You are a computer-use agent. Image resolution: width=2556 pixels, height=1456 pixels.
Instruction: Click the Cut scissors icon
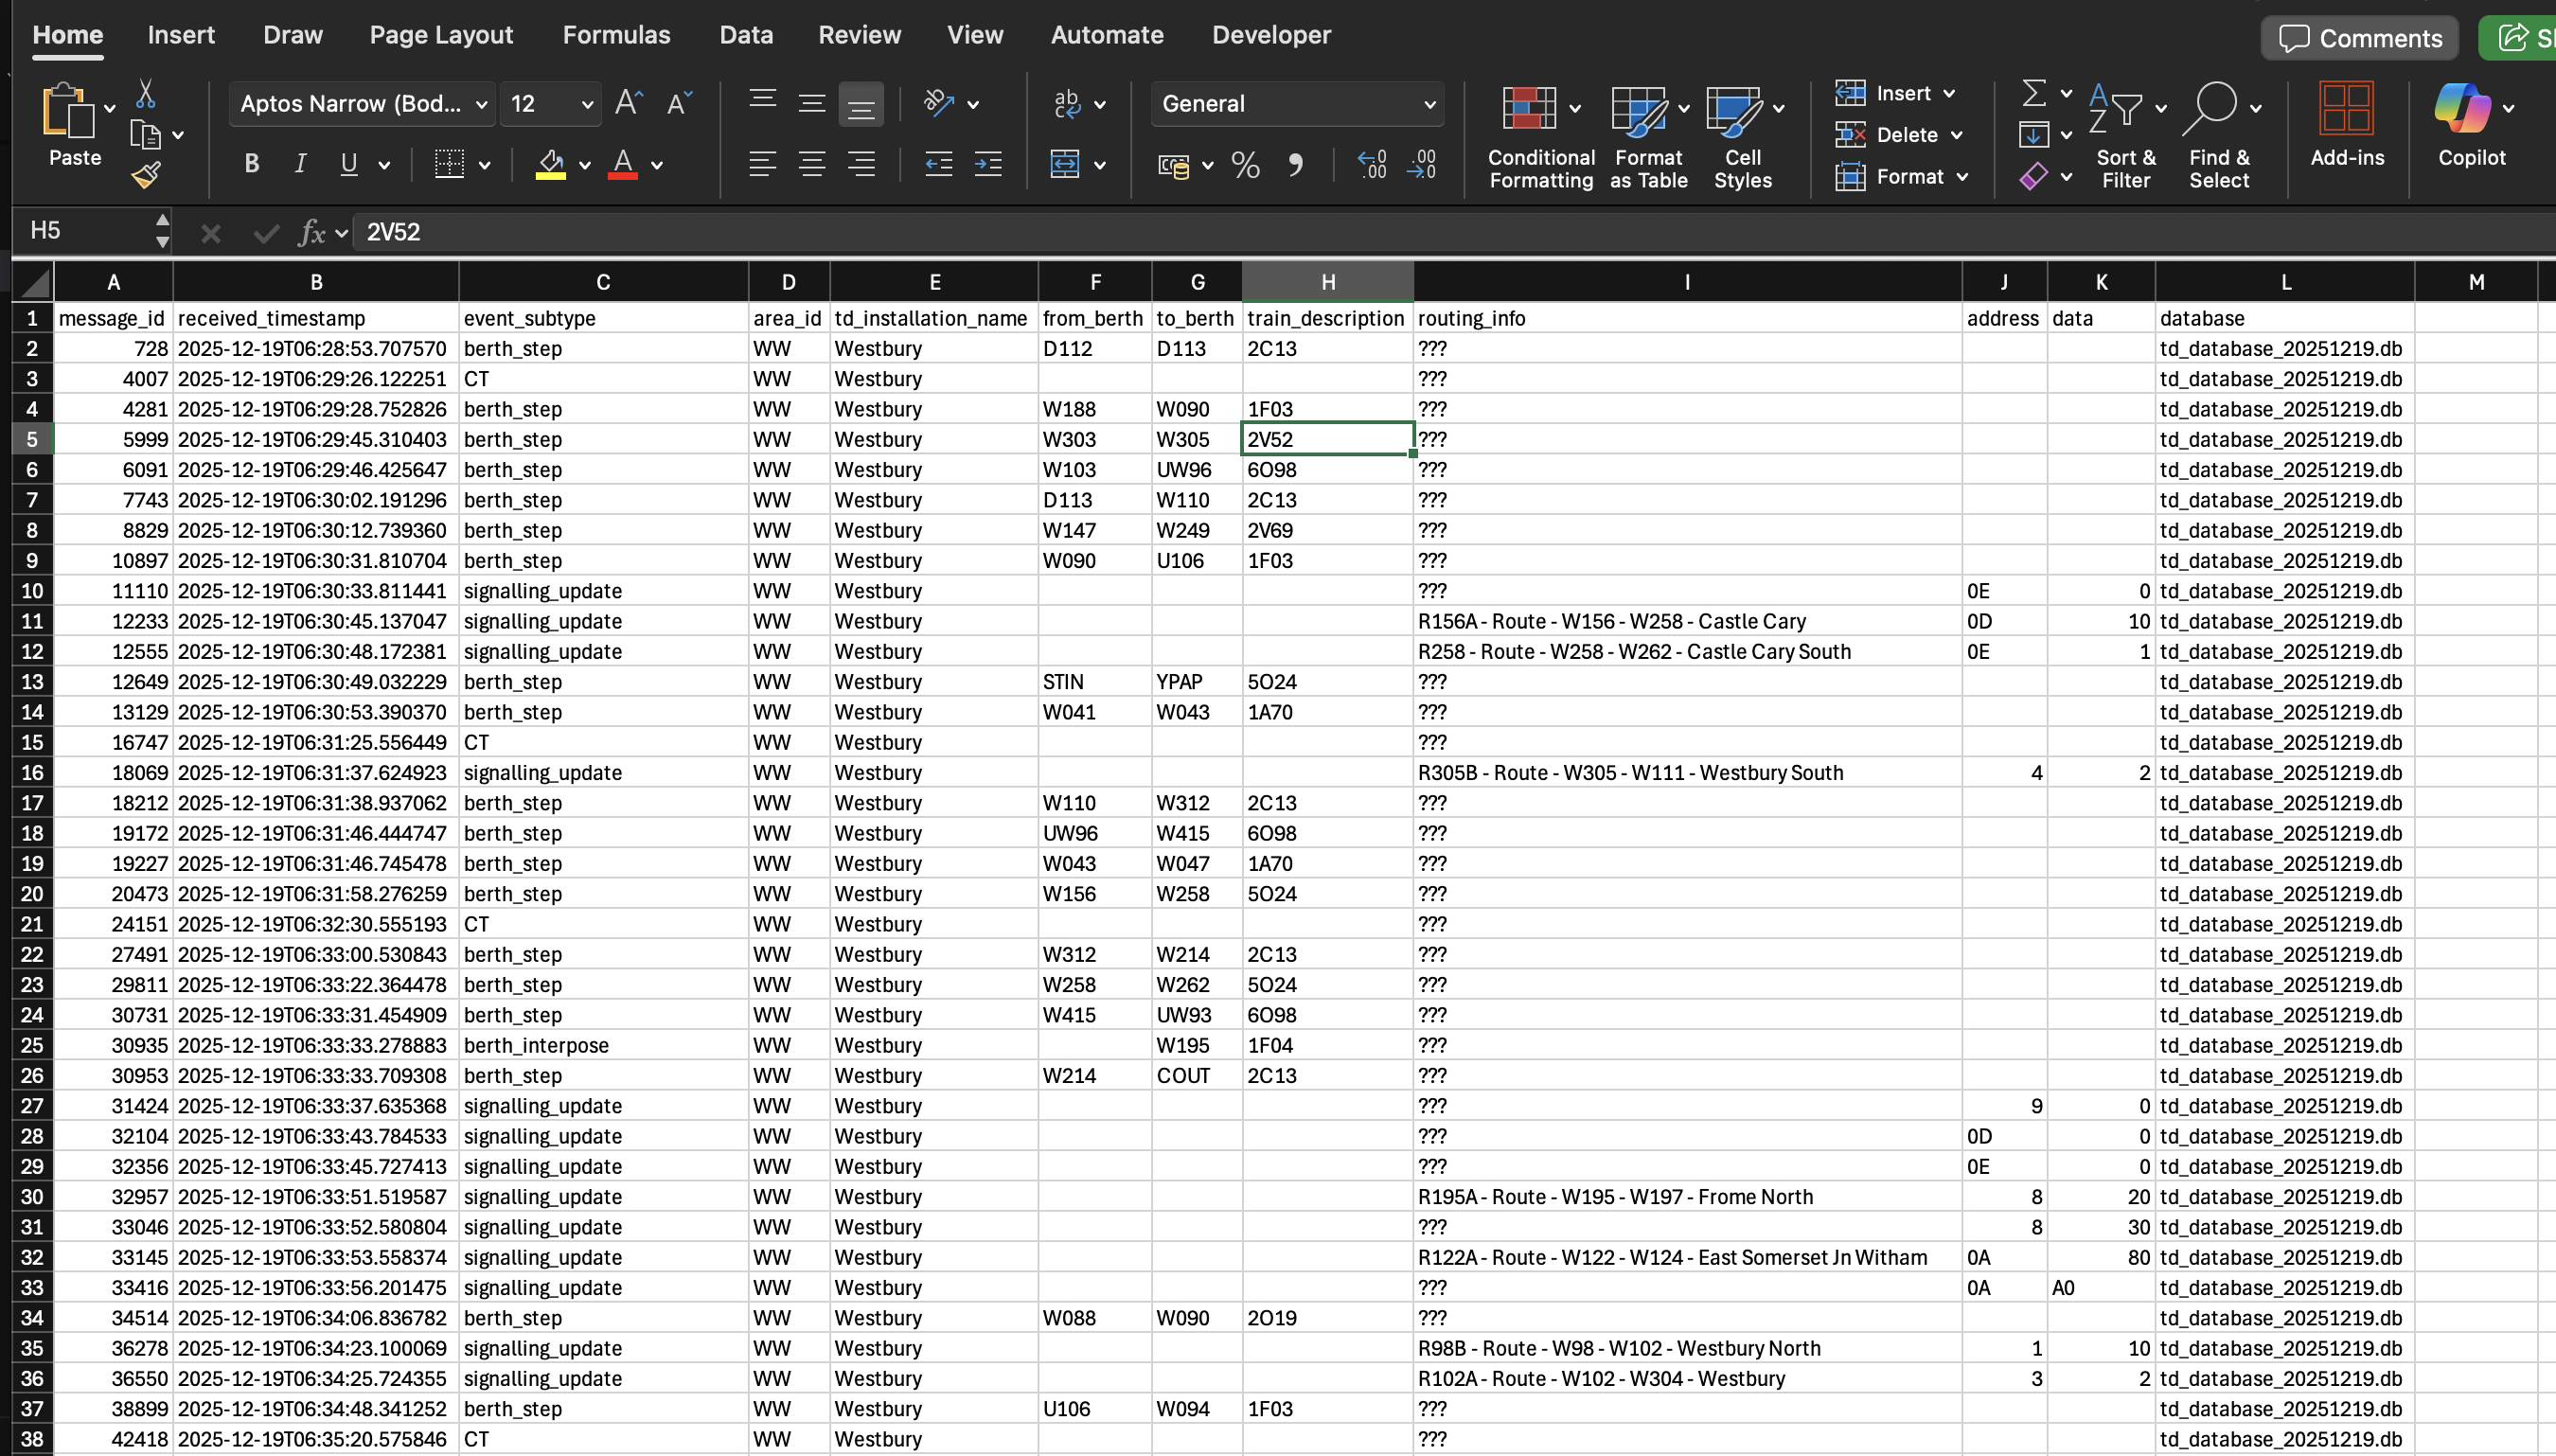point(146,94)
